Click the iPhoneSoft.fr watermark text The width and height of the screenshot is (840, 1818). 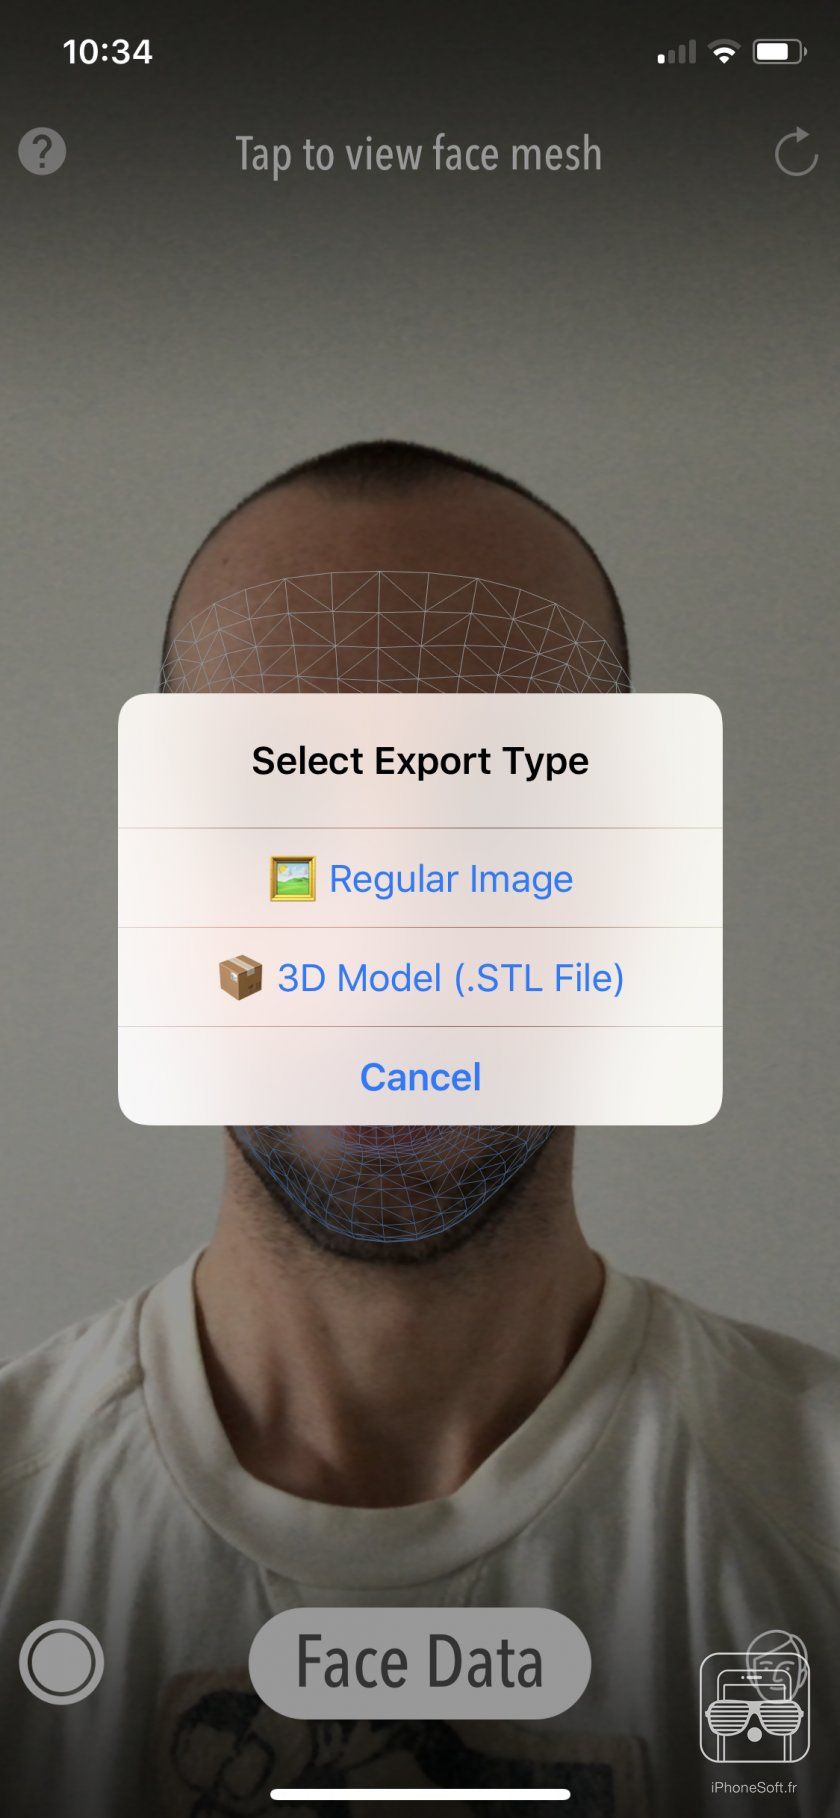754,1788
